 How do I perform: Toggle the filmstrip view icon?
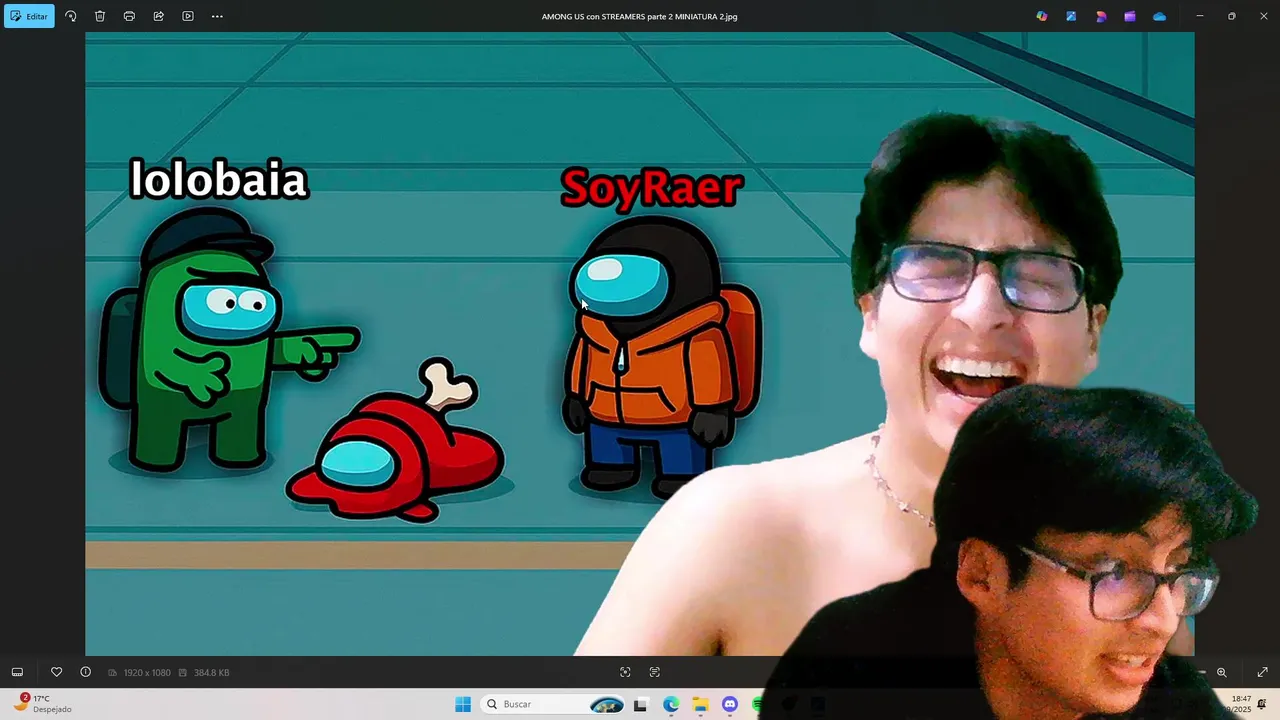(x=17, y=672)
